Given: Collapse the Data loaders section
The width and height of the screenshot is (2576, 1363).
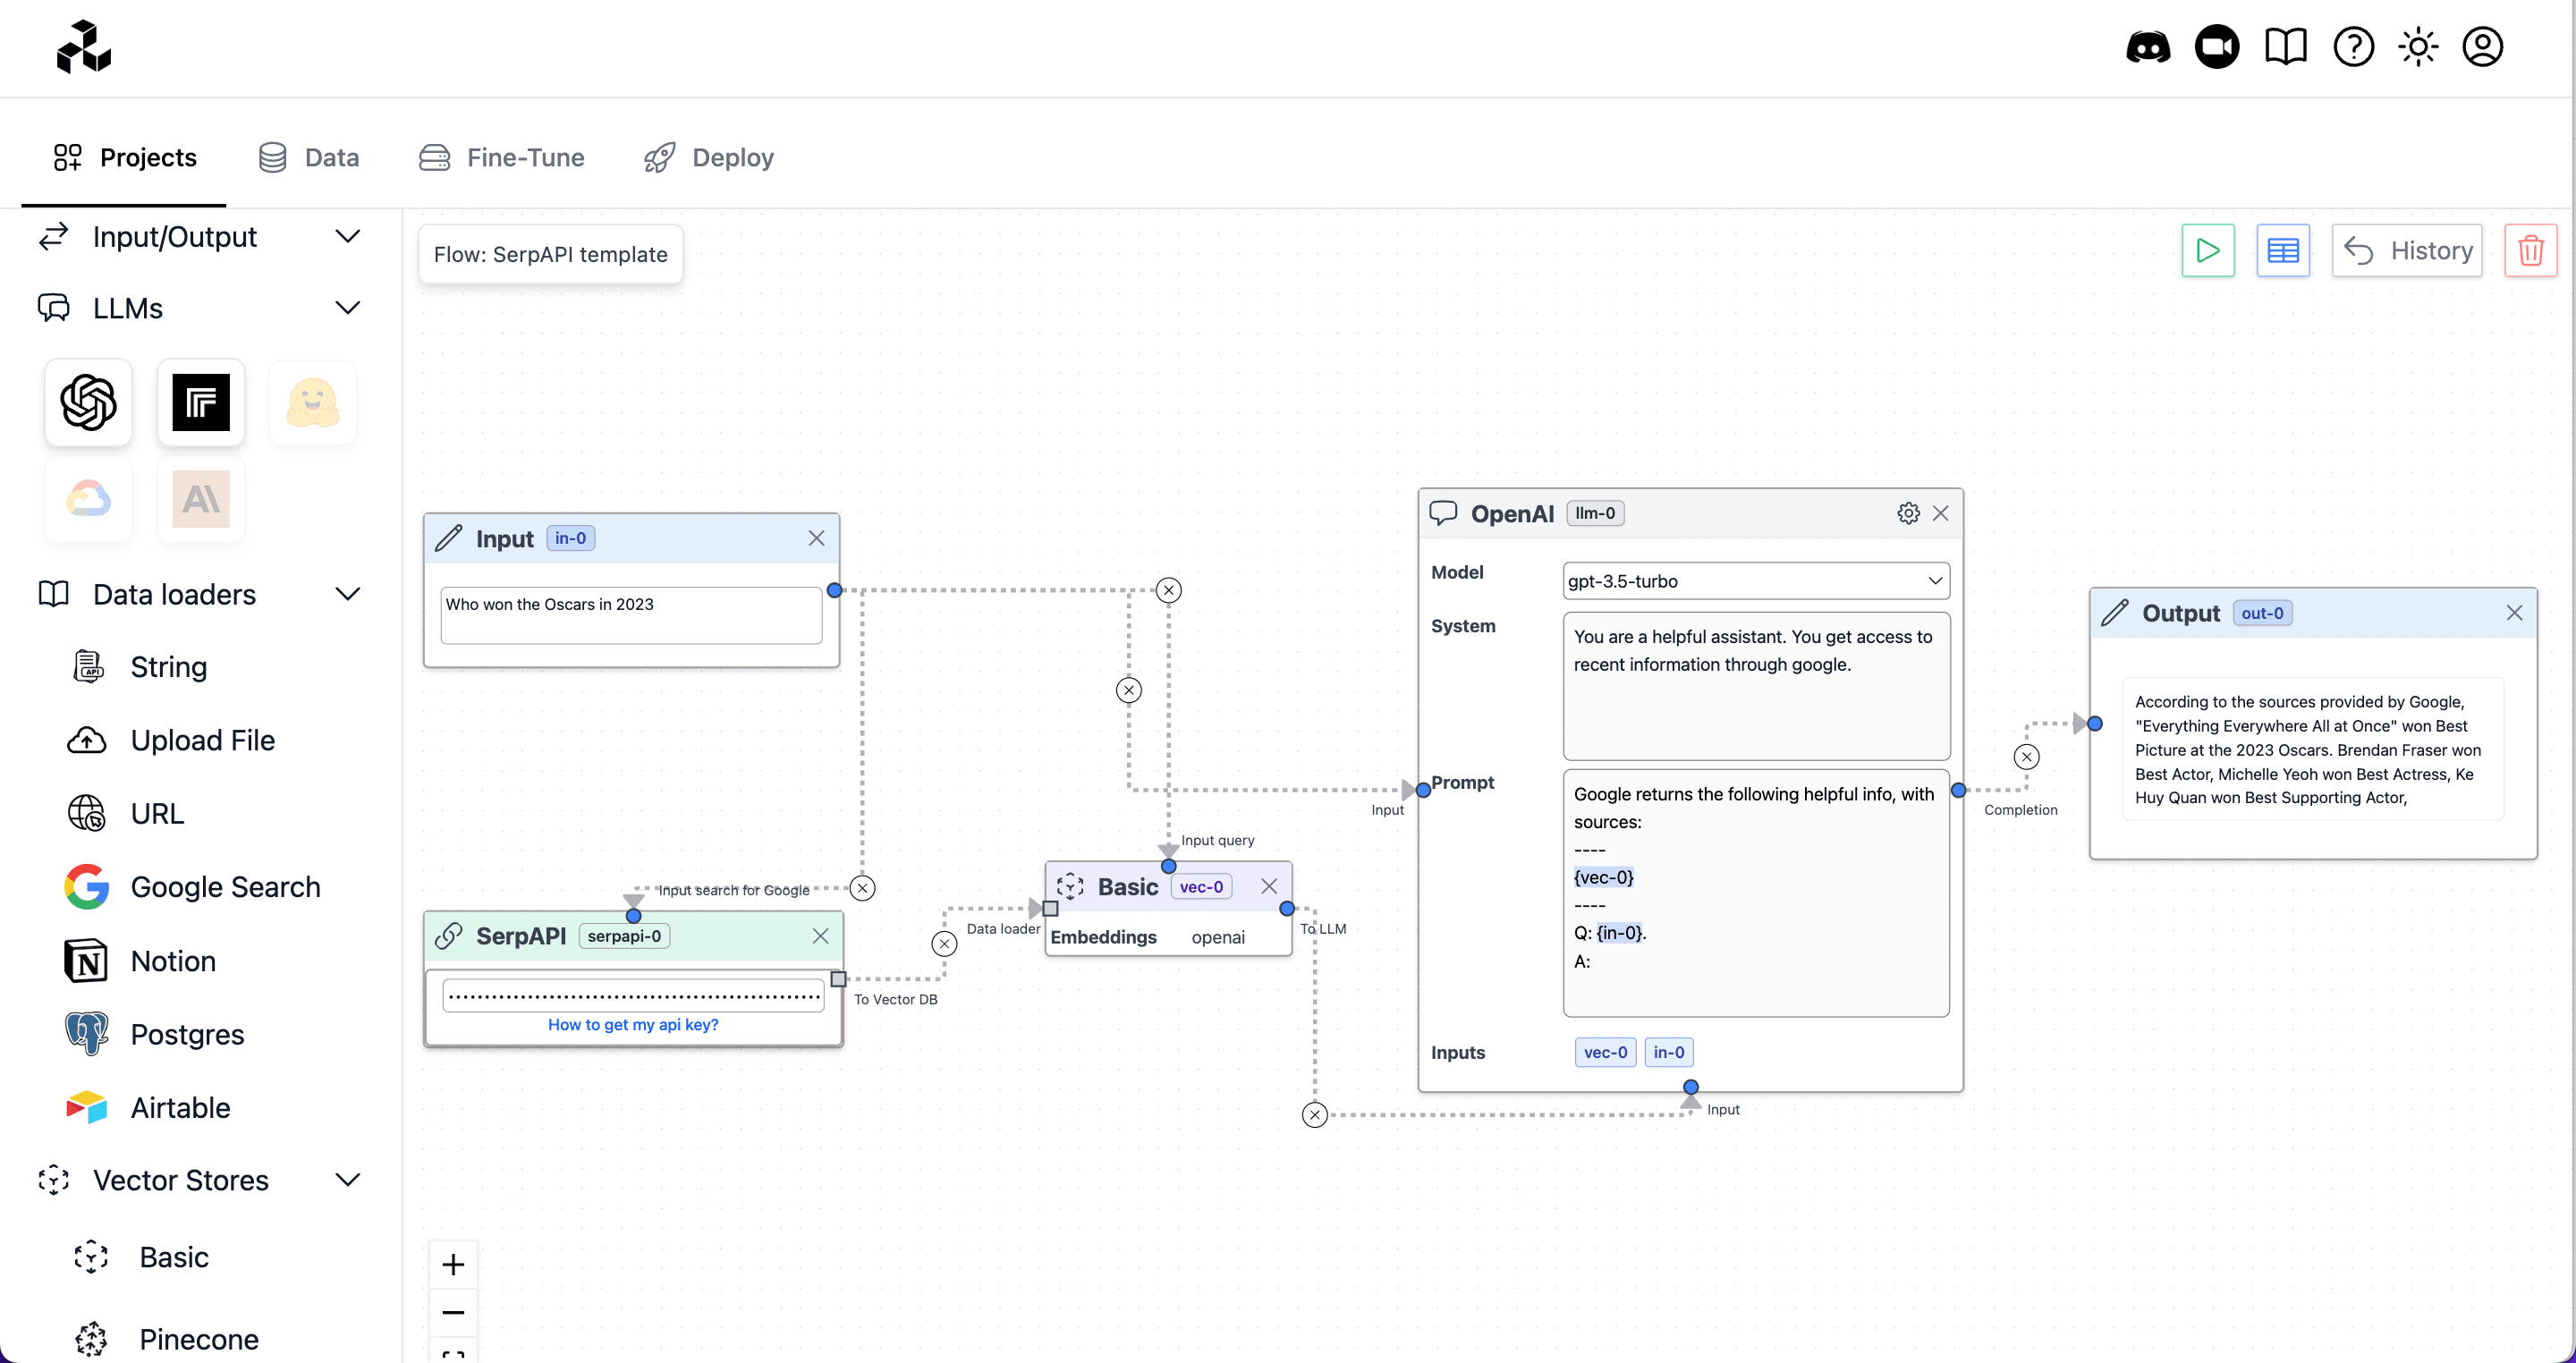Looking at the screenshot, I should coord(347,594).
